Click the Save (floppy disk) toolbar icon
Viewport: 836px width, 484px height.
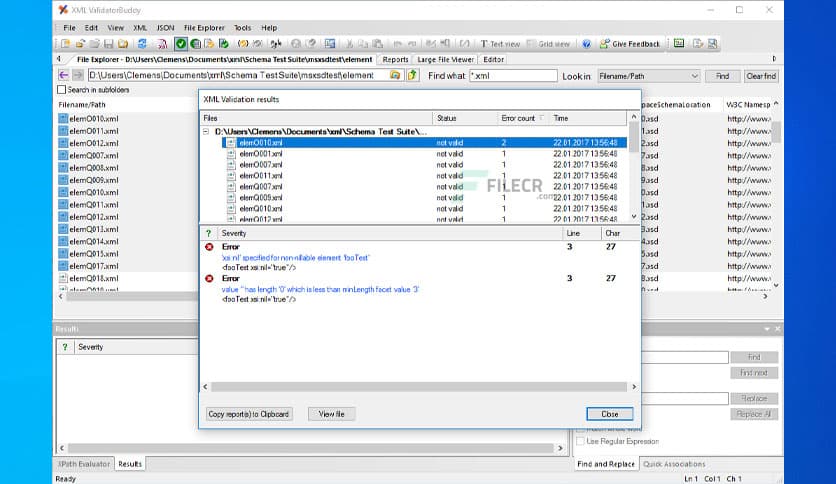[x=109, y=44]
